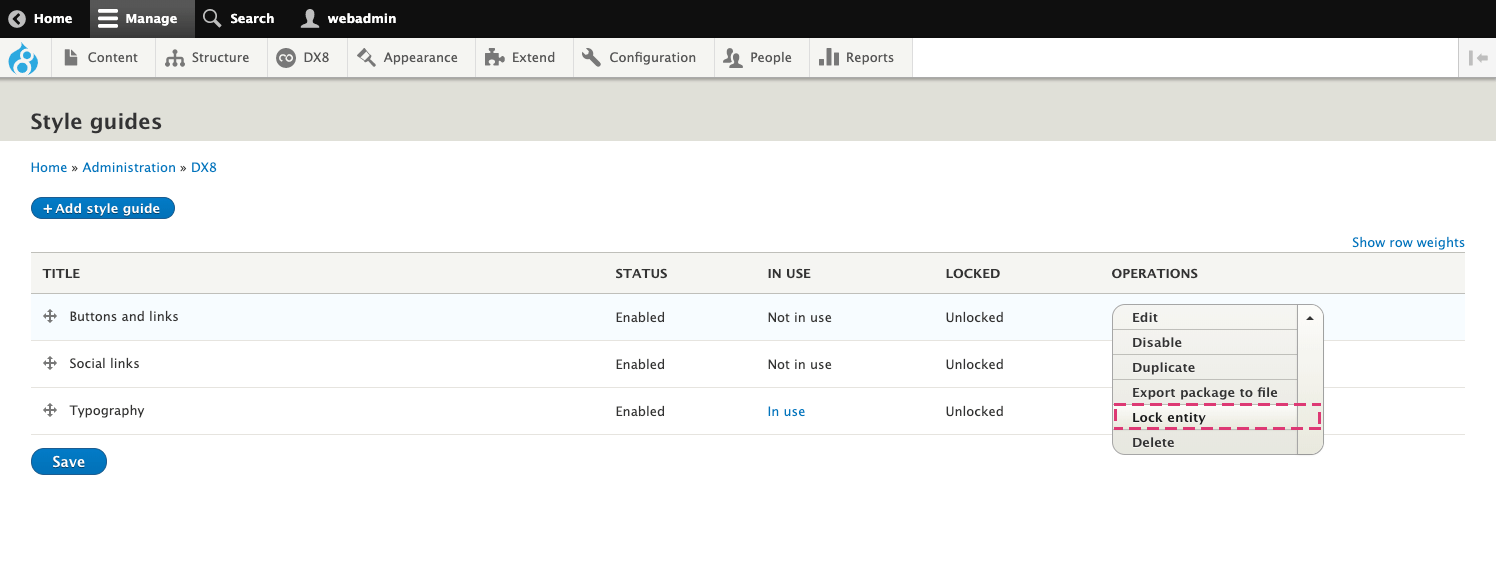The image size is (1496, 569).
Task: Open the Structure menu
Action: click(208, 58)
